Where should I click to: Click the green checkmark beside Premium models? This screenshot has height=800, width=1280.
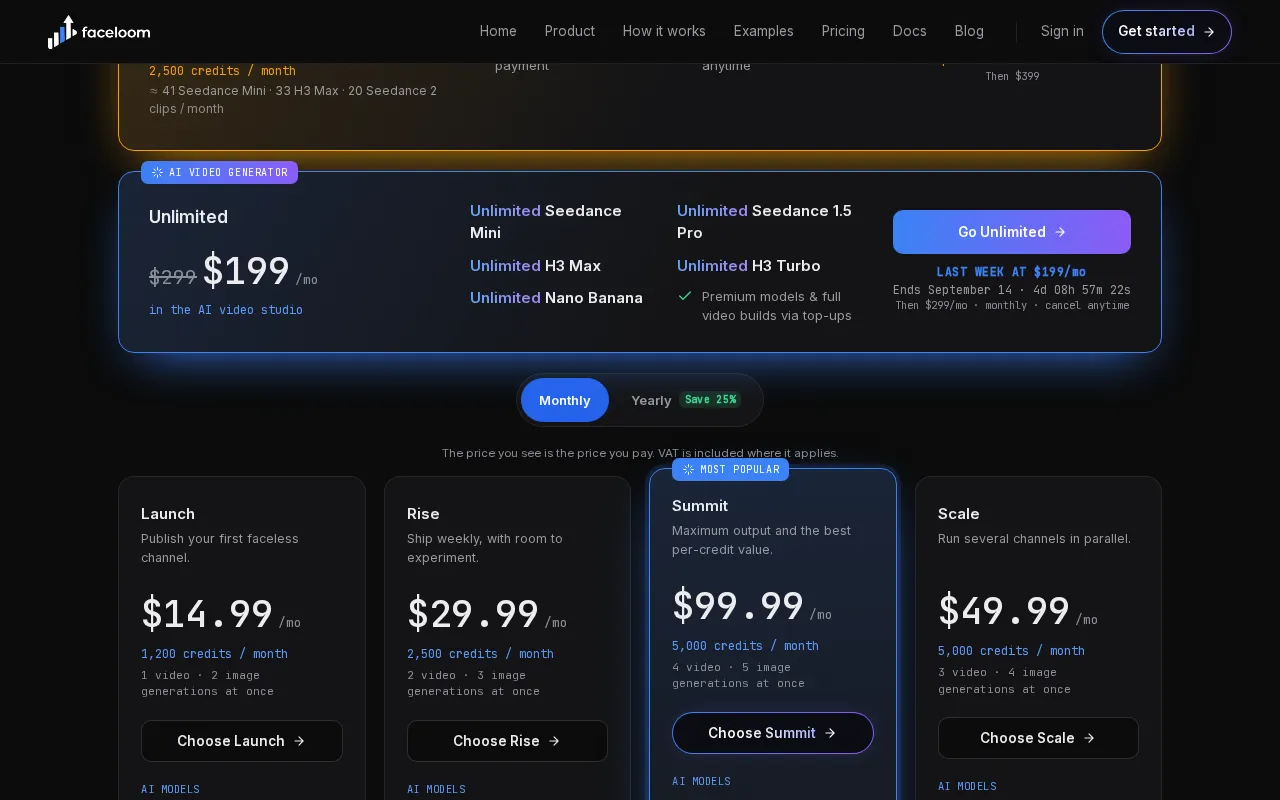[x=685, y=296]
